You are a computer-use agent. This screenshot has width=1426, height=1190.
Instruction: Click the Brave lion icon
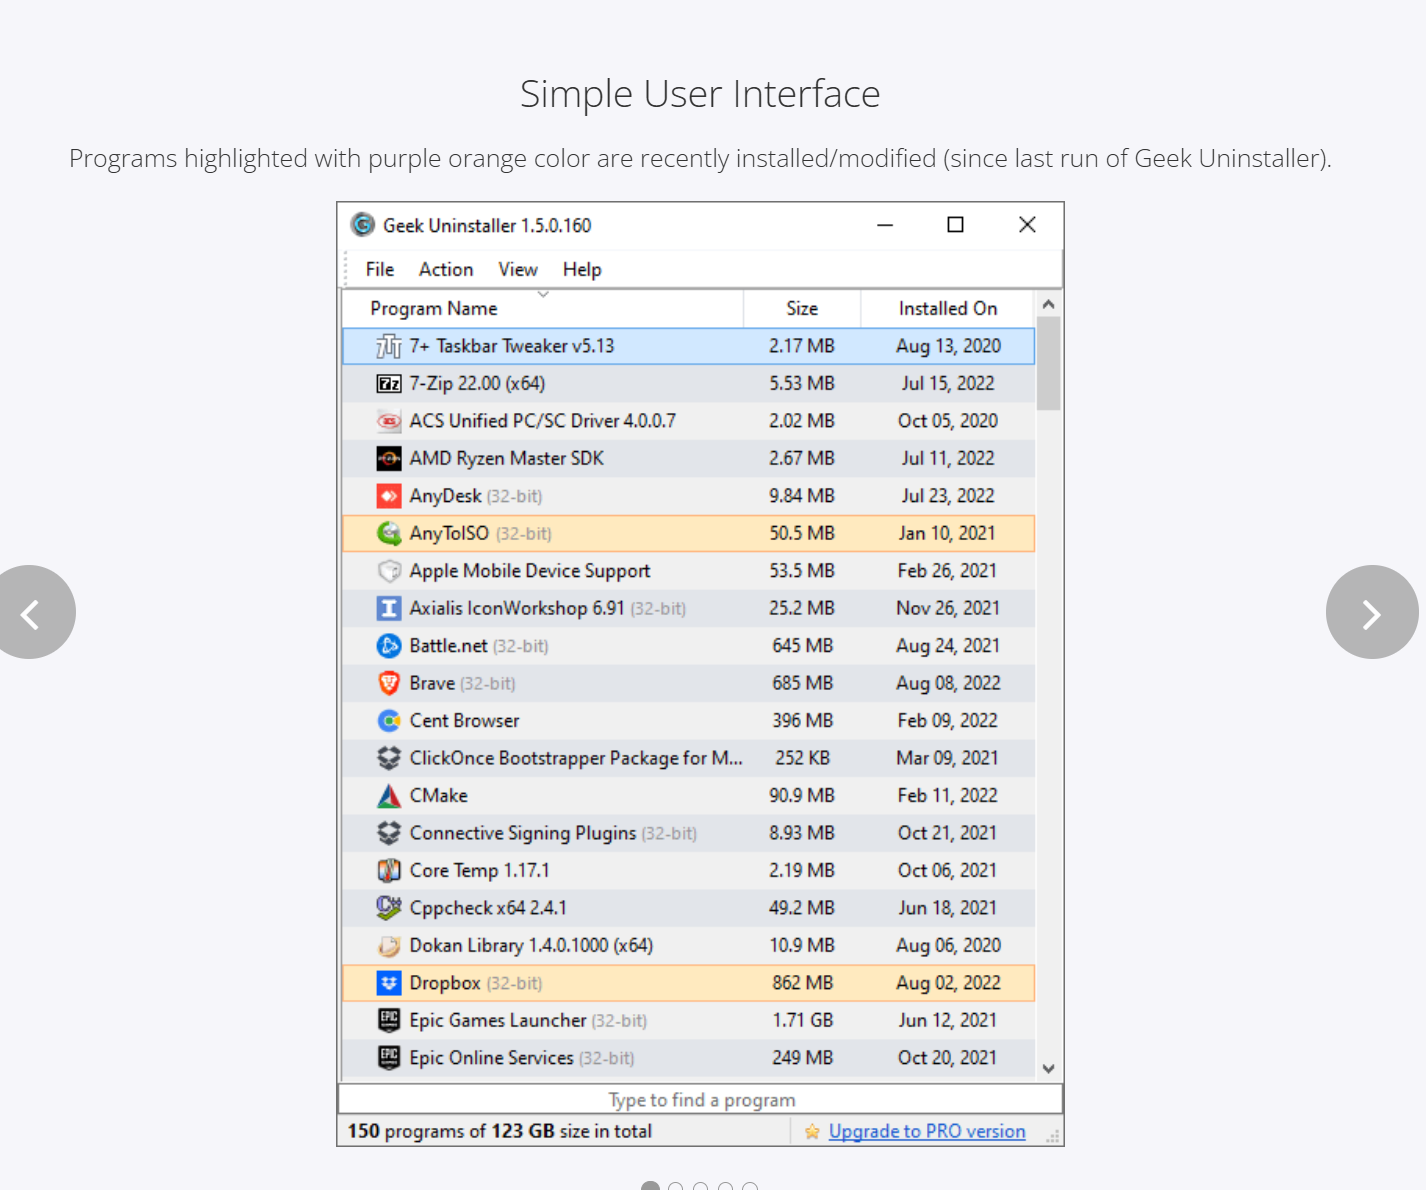point(389,683)
